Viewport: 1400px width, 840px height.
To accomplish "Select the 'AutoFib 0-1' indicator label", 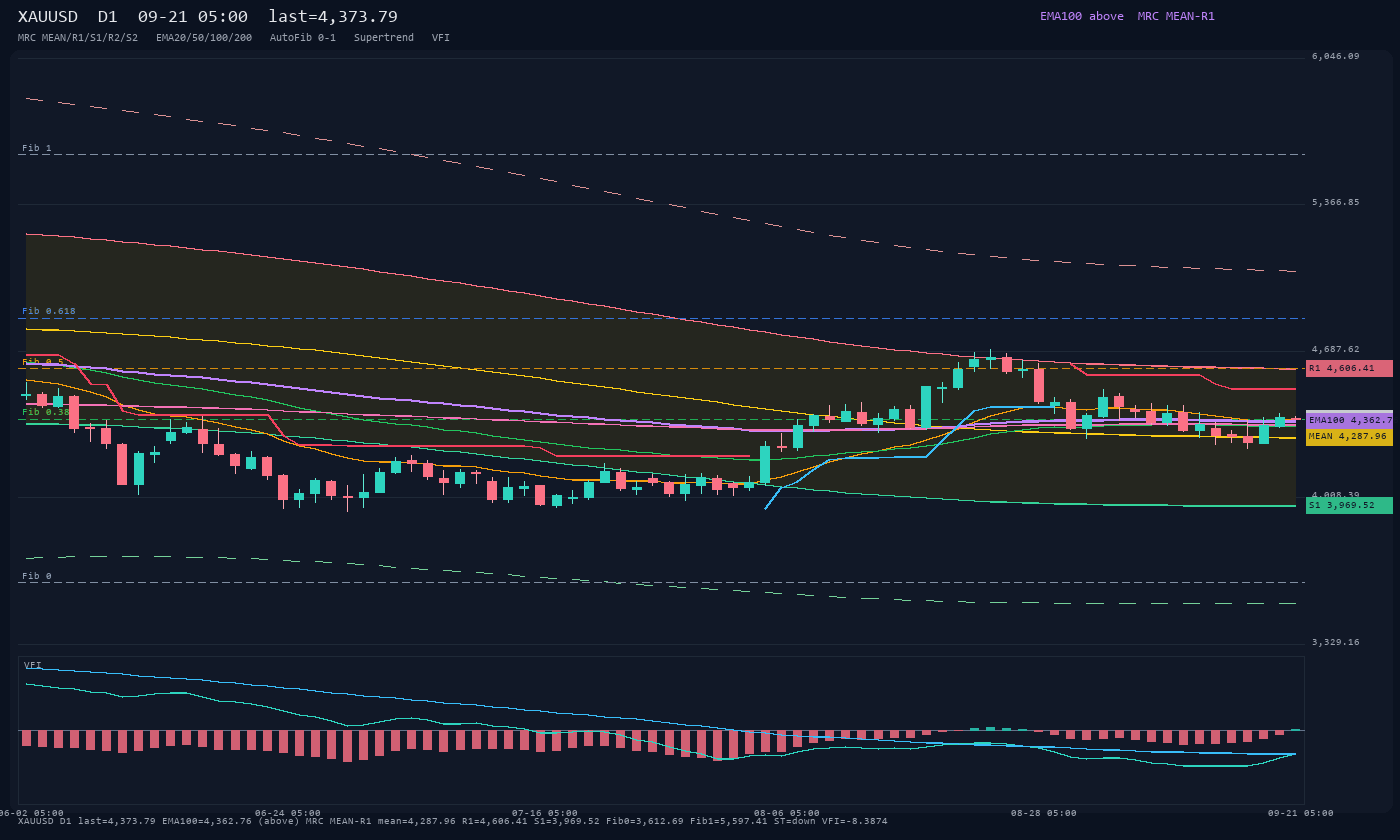I will 303,38.
